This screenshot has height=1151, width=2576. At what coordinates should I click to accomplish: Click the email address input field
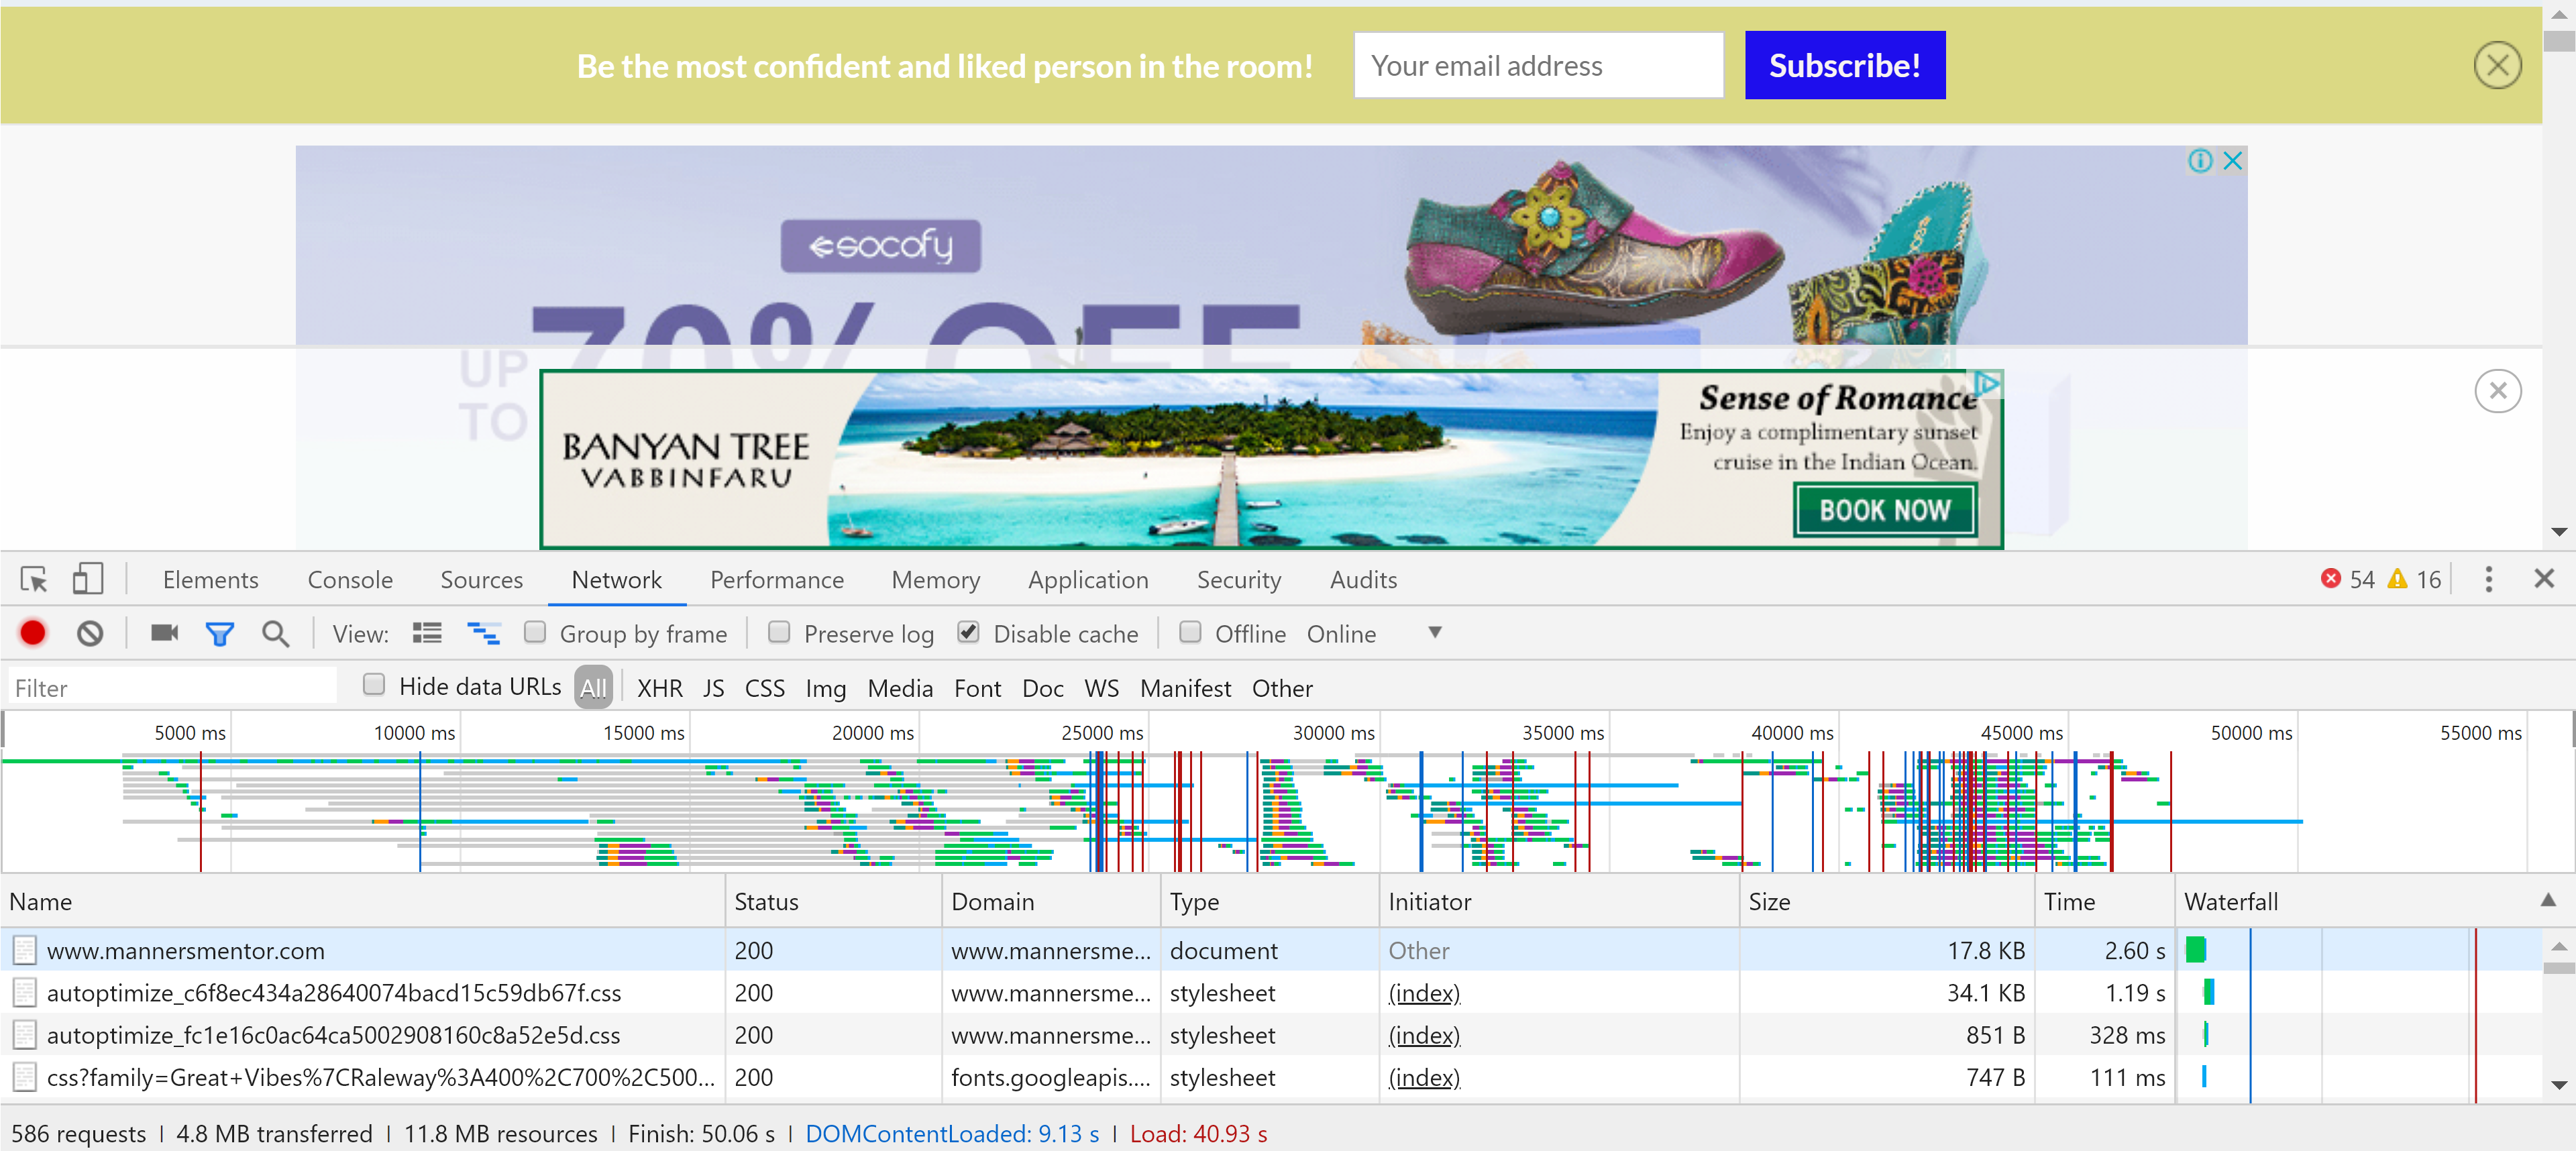1538,65
